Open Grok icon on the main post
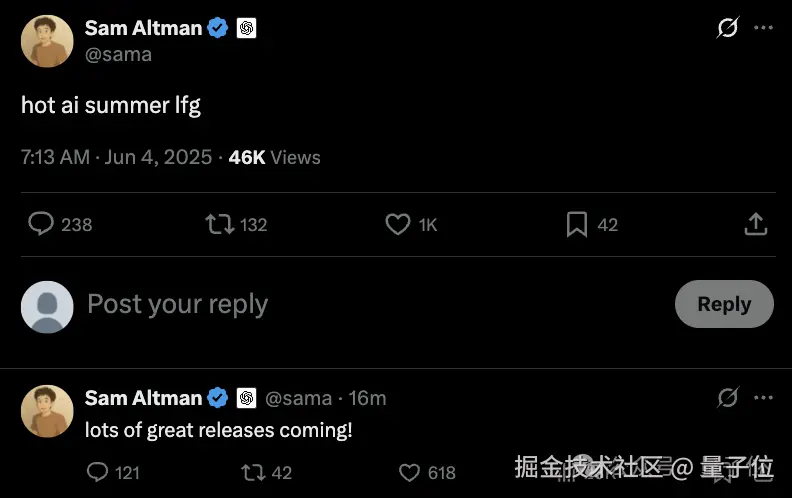This screenshot has height=498, width=792. point(728,28)
